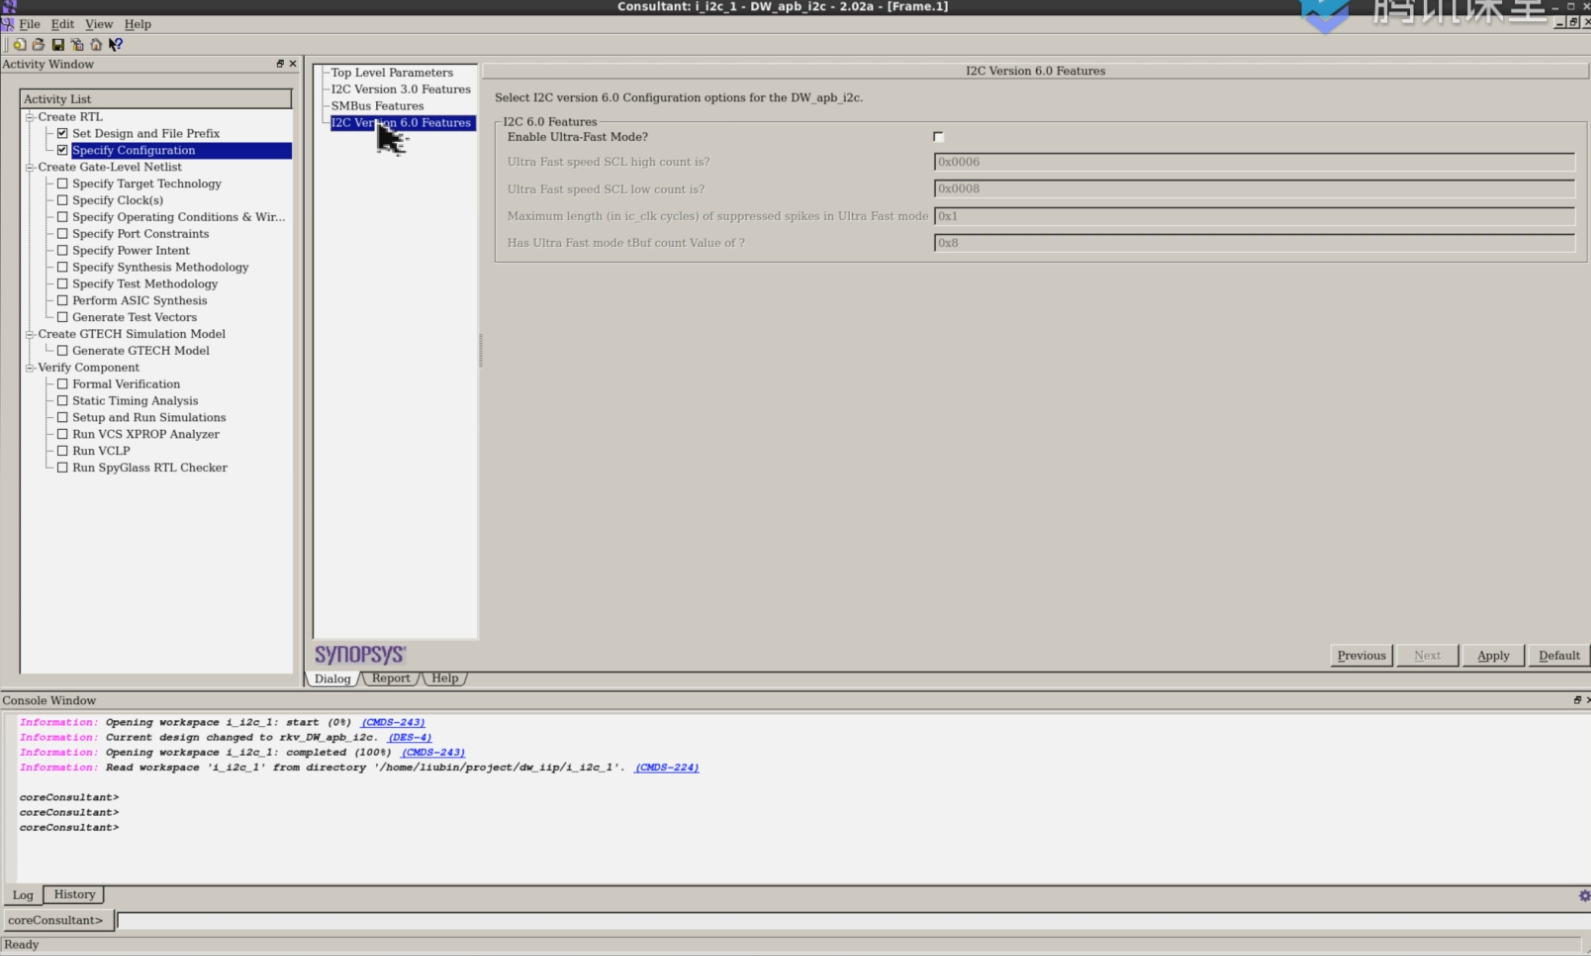1591x956 pixels.
Task: Check the Specify Target Technology box
Action: pyautogui.click(x=63, y=184)
